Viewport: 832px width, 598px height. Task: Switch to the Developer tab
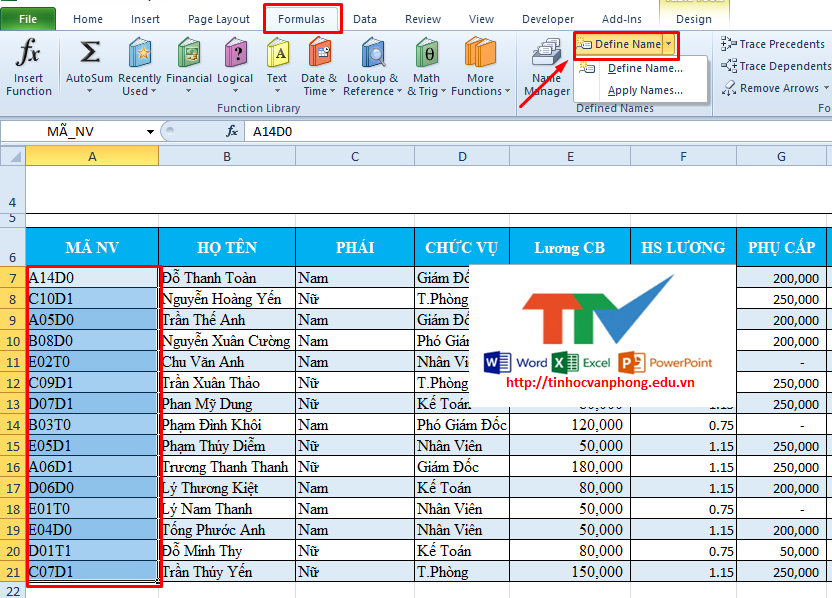tap(548, 19)
